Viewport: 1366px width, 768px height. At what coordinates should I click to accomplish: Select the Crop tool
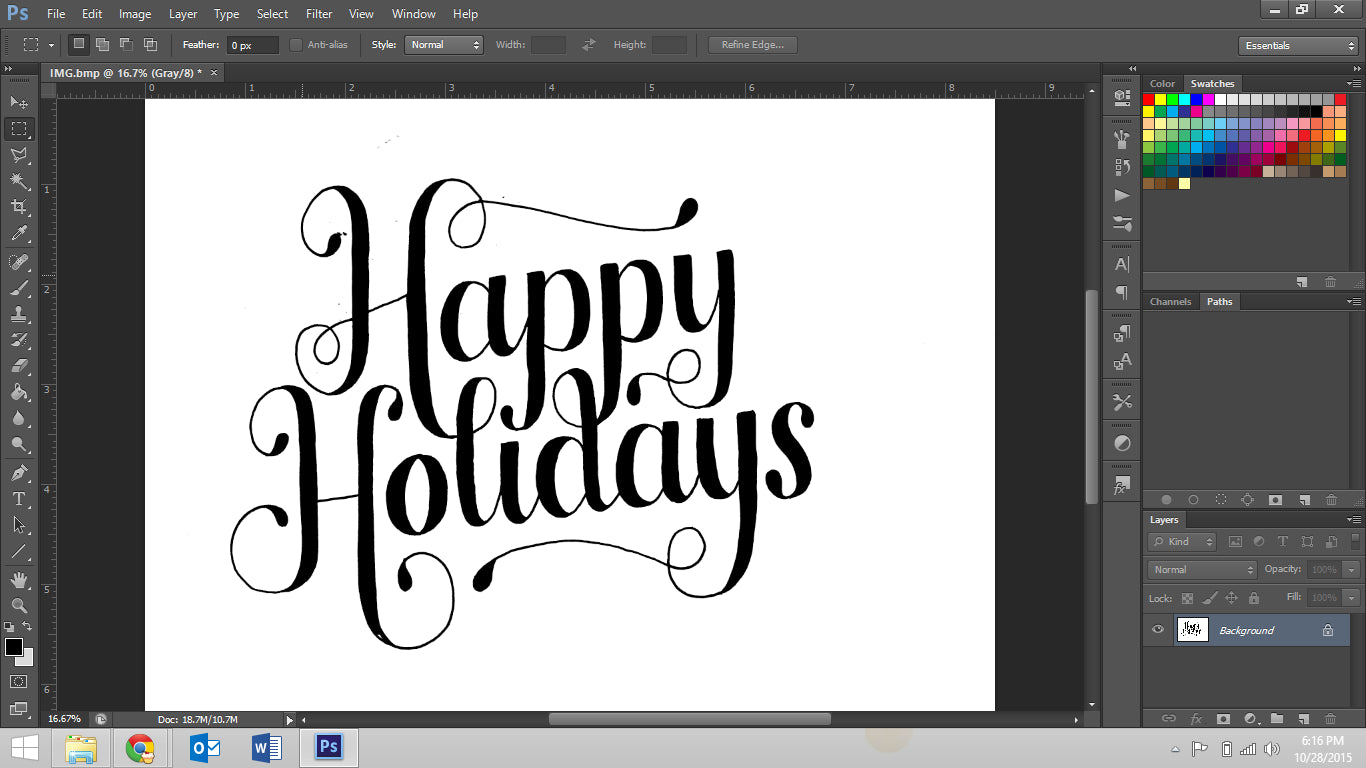coord(19,207)
